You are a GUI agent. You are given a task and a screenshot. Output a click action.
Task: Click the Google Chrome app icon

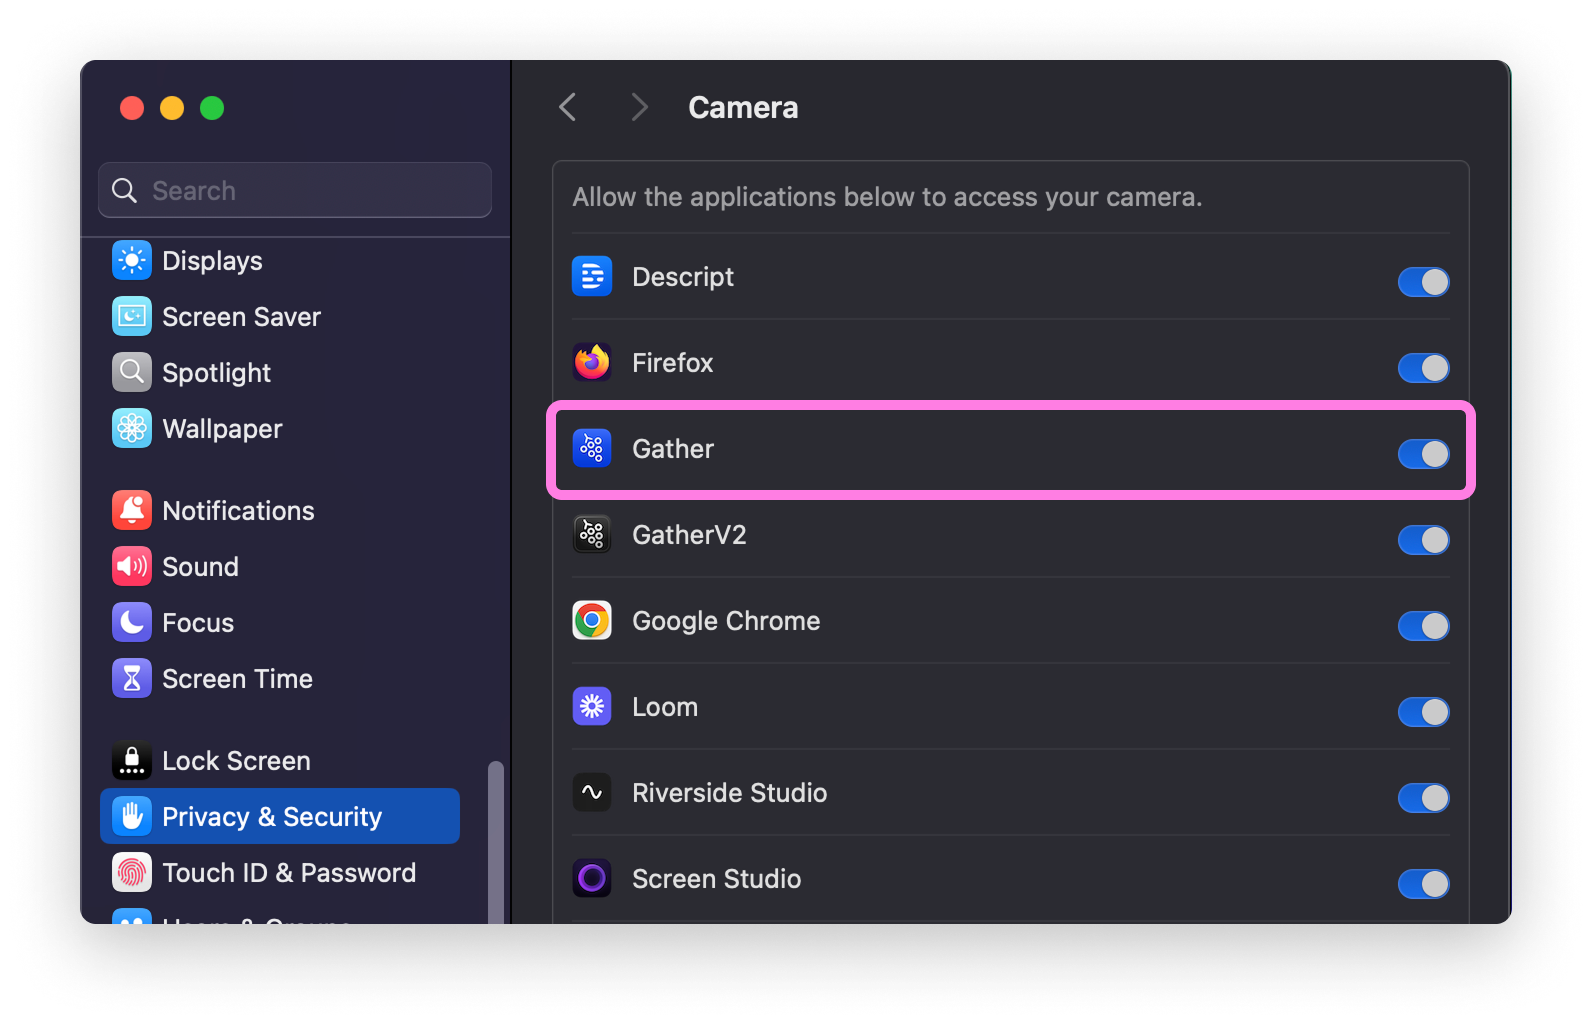591,620
